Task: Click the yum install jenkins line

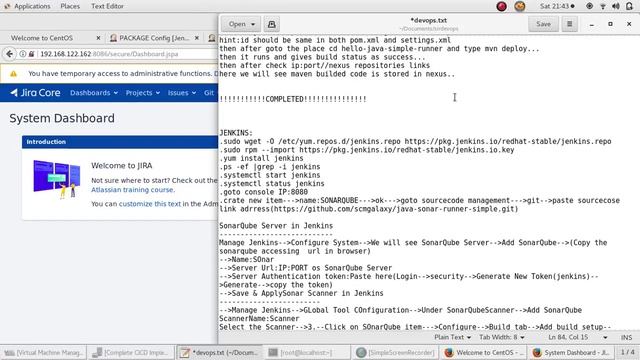Action: [x=262, y=158]
